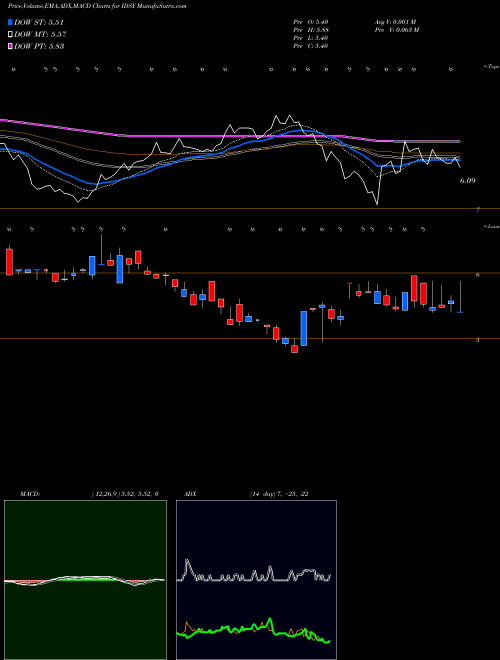This screenshot has width=500, height=660.
Task: Click the blue DOW ST legend swatch
Action: click(x=10, y=22)
